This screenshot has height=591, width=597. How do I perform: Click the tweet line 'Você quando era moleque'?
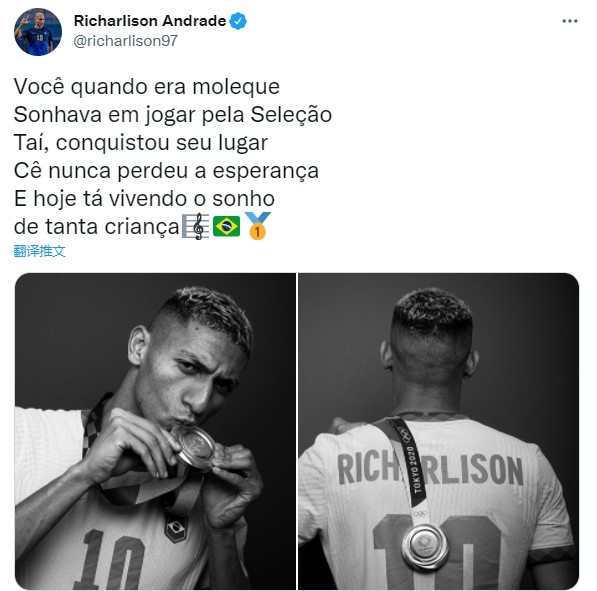147,87
